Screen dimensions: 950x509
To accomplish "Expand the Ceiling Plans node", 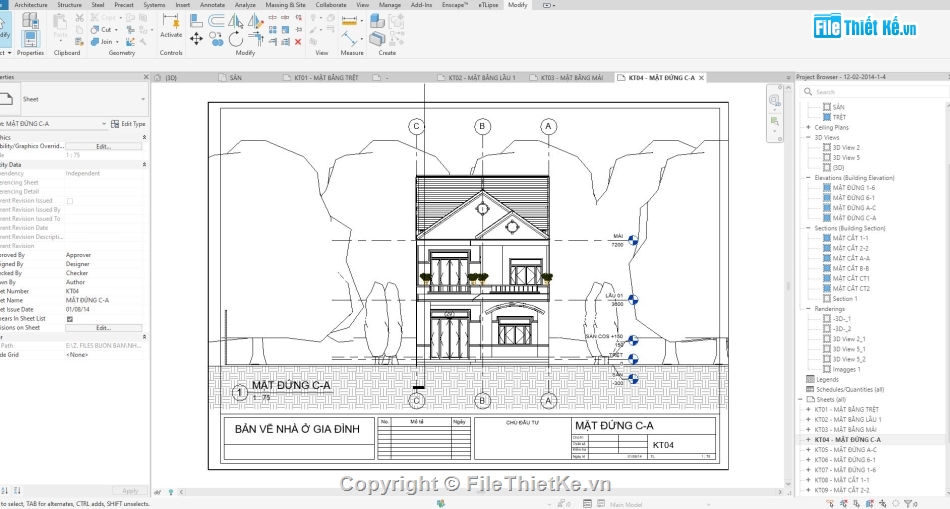I will pyautogui.click(x=808, y=127).
